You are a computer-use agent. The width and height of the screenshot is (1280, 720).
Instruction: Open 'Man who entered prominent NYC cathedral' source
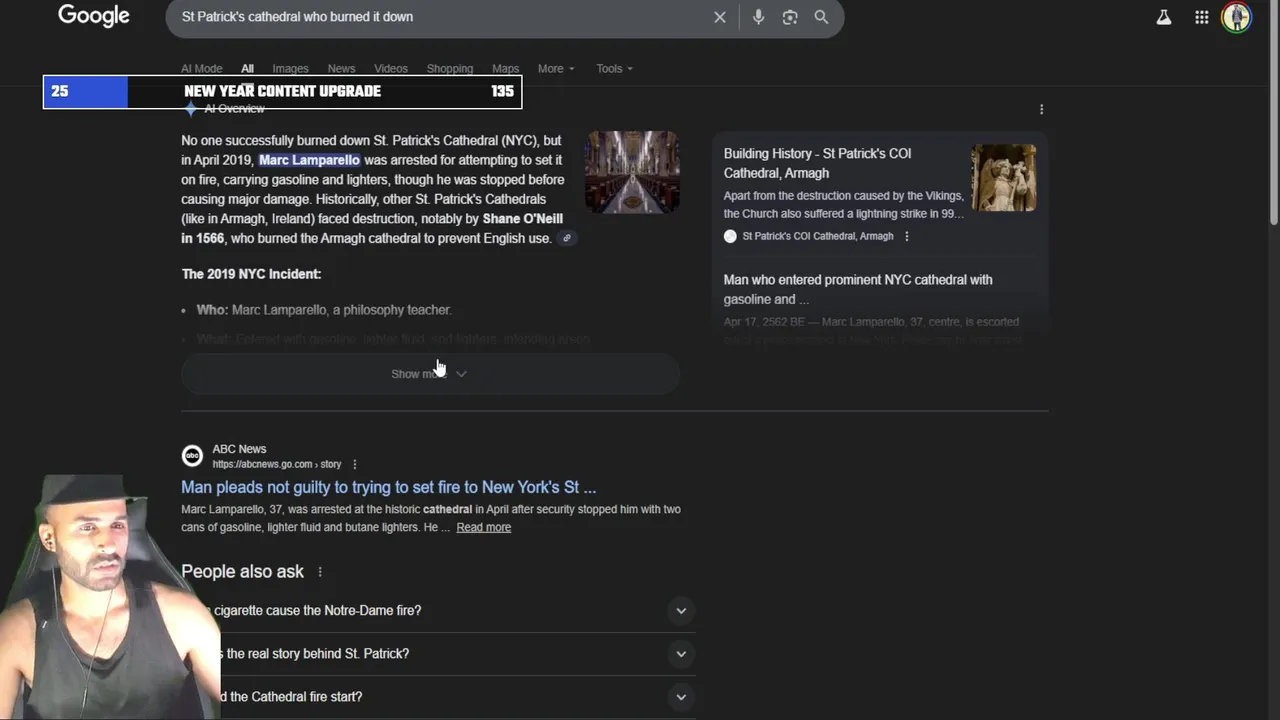(858, 289)
